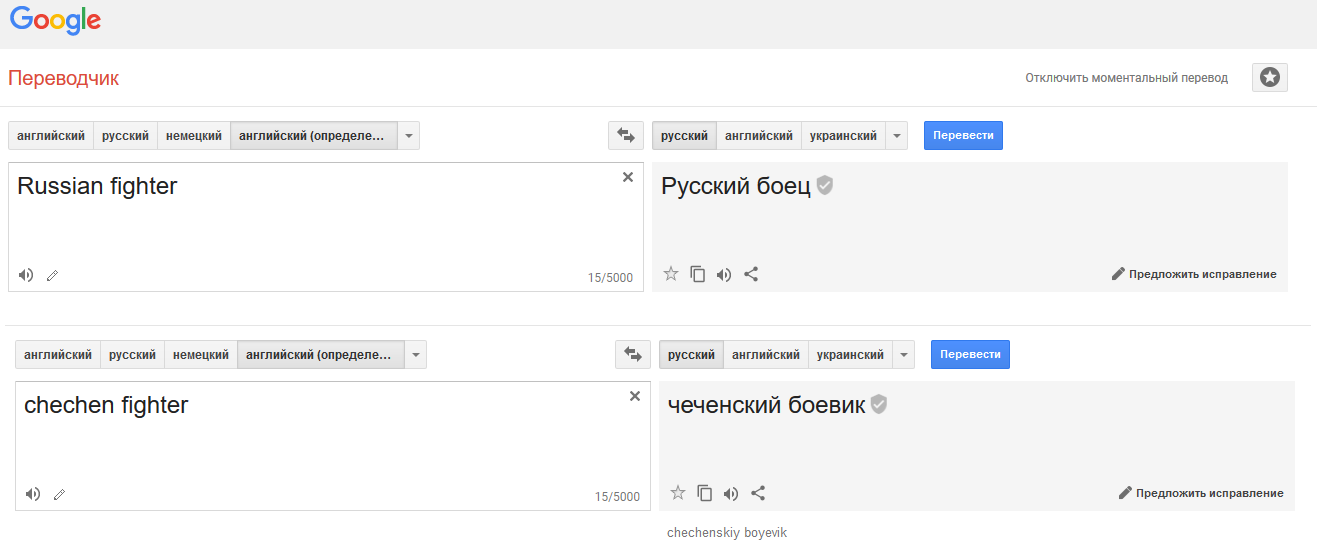Select 'немецкий' as top source language

tap(193, 136)
